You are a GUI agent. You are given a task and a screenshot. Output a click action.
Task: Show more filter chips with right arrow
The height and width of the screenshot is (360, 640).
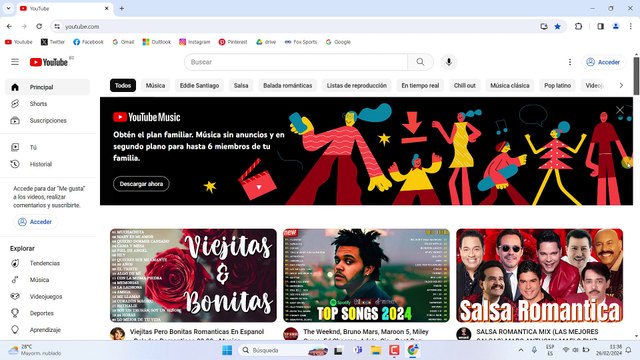[x=621, y=86]
